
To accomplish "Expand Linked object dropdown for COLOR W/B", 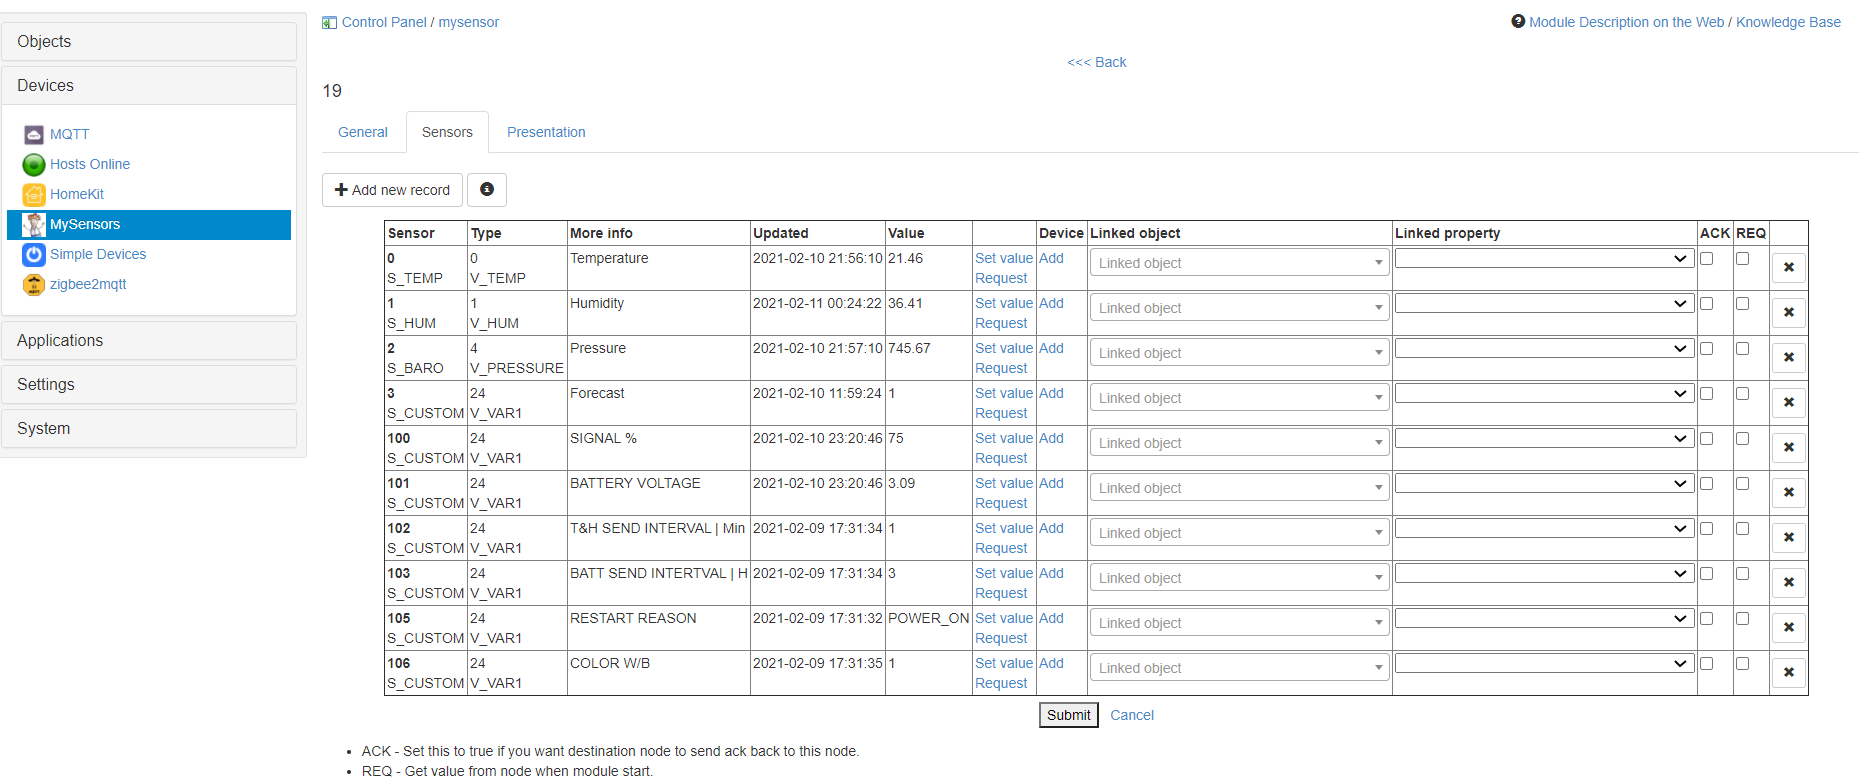I will (x=1240, y=668).
